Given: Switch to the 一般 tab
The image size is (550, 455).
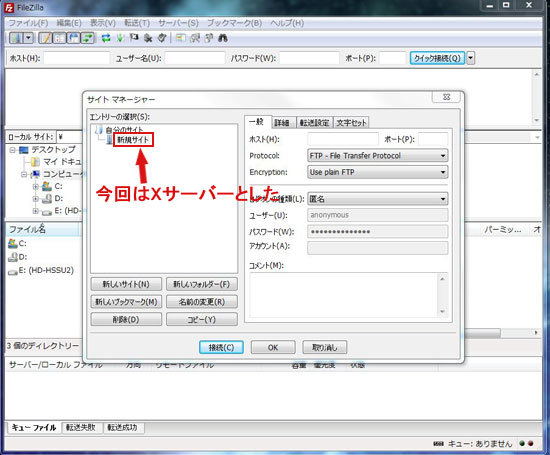Looking at the screenshot, I should pyautogui.click(x=257, y=122).
